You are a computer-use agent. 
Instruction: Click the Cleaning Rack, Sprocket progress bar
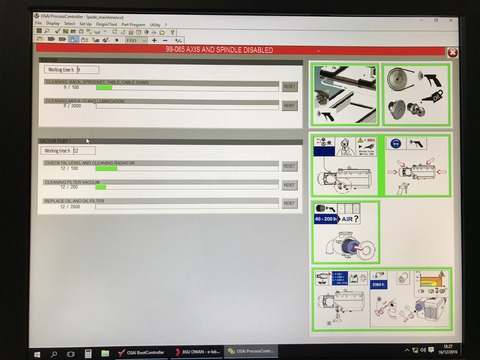pos(187,88)
